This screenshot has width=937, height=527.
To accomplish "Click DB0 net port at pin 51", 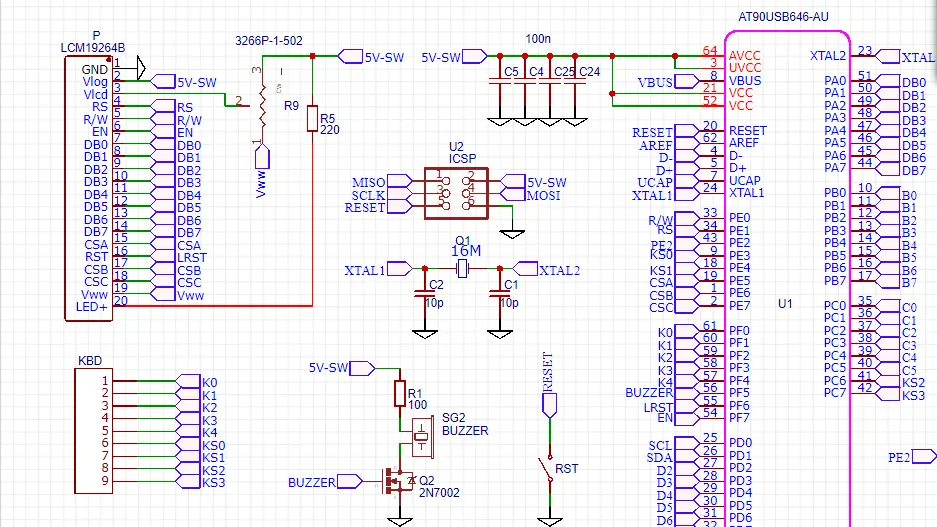I will click(x=888, y=81).
